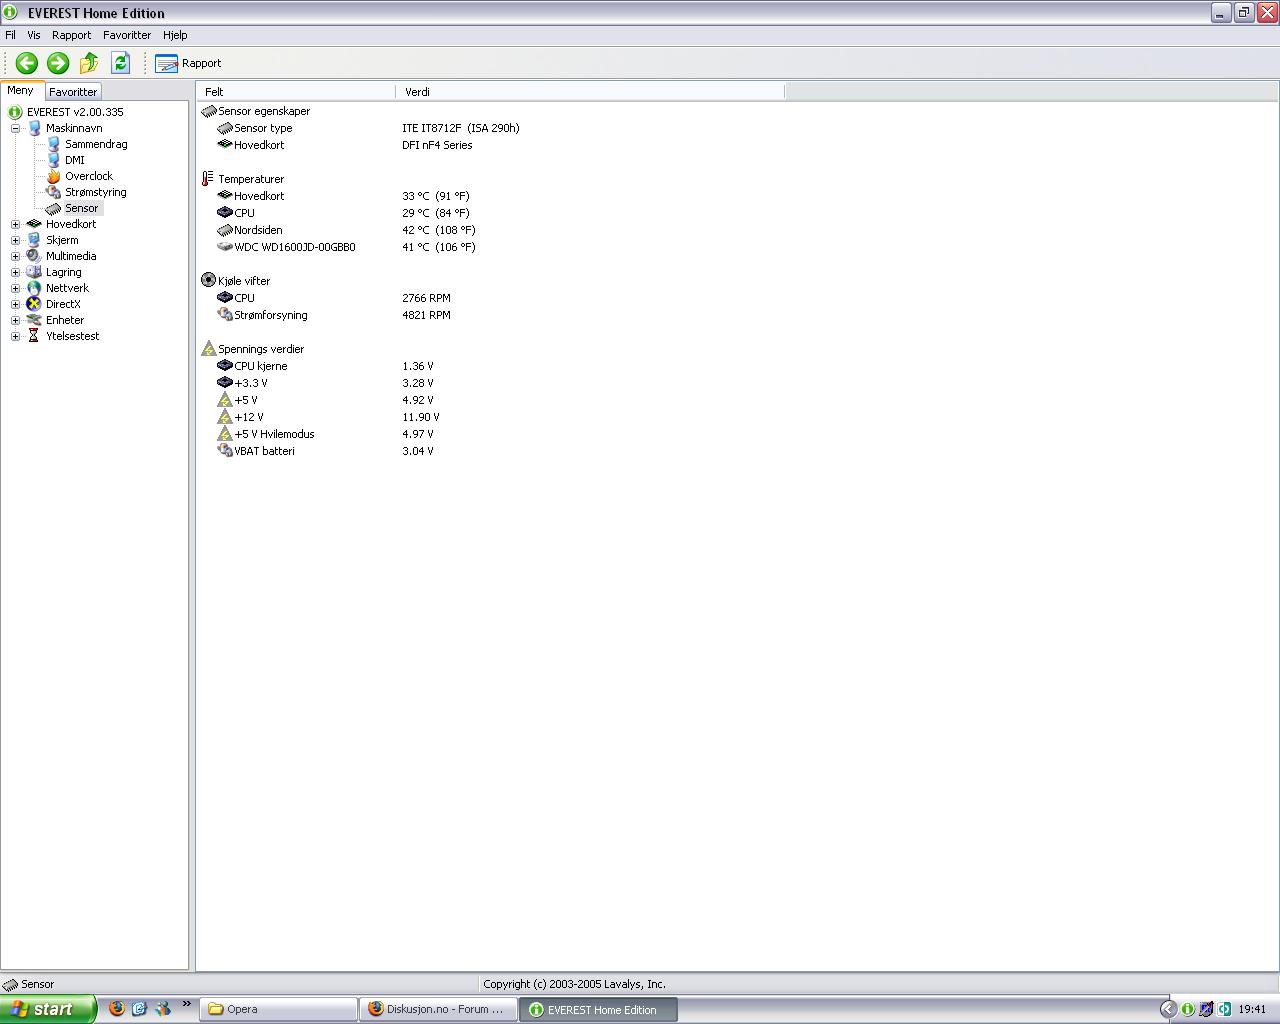Image resolution: width=1280 pixels, height=1024 pixels.
Task: Collapse the Maskinnavn tree node
Action: click(x=16, y=128)
